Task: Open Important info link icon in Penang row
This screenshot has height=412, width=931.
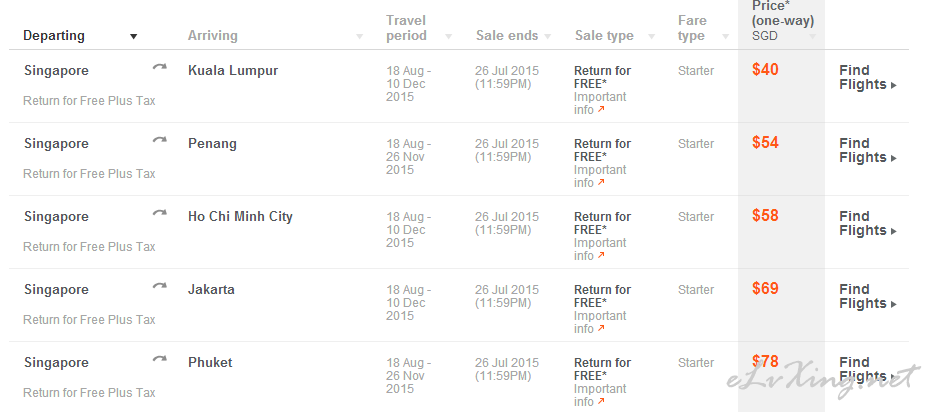Action: (x=601, y=183)
